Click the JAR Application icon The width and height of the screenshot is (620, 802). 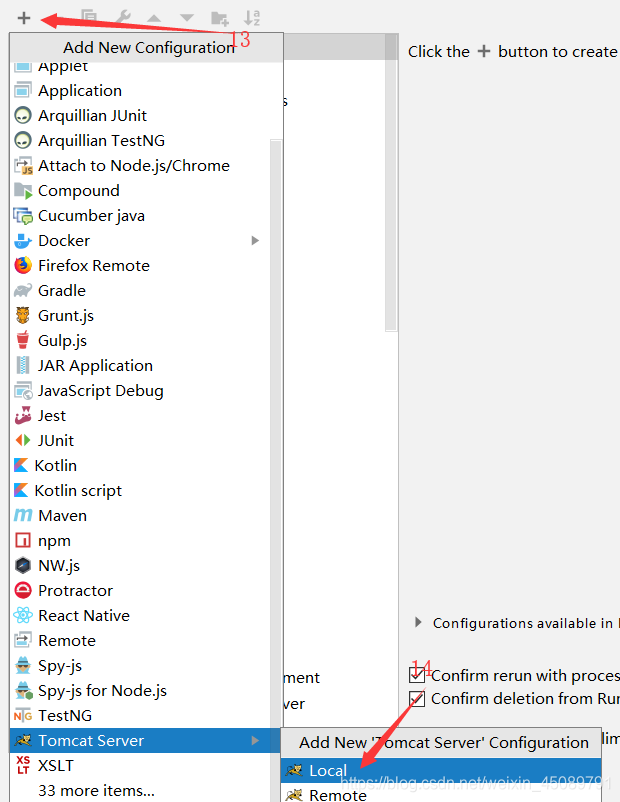(x=23, y=365)
